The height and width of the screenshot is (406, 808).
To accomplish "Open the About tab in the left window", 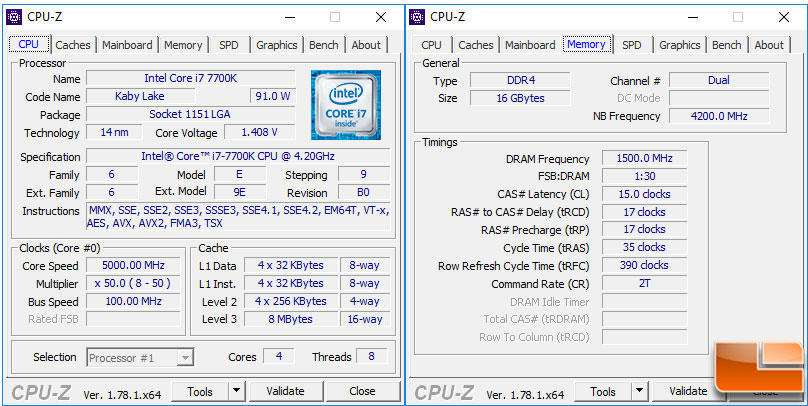I will click(x=366, y=45).
